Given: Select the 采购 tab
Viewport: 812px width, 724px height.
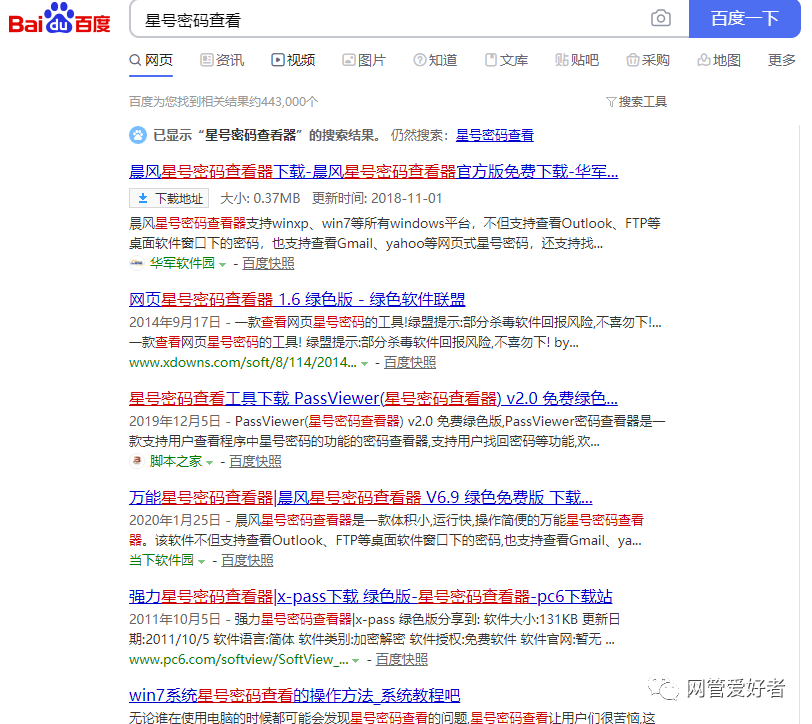Looking at the screenshot, I should pyautogui.click(x=648, y=60).
